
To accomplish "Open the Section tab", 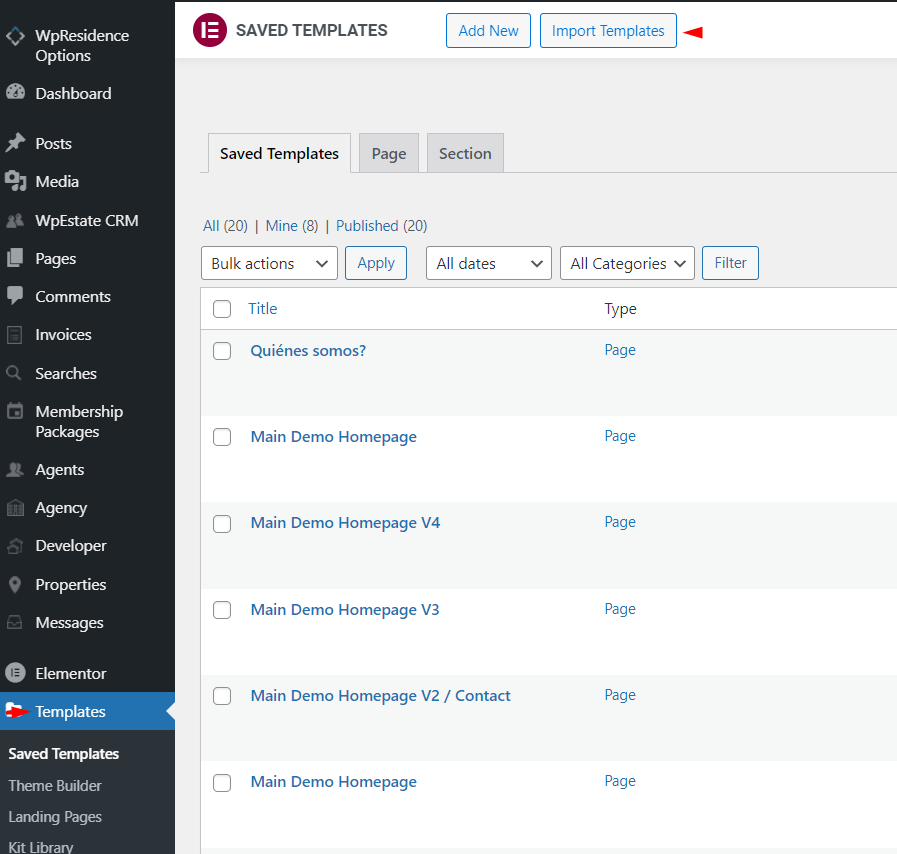I will click(465, 153).
